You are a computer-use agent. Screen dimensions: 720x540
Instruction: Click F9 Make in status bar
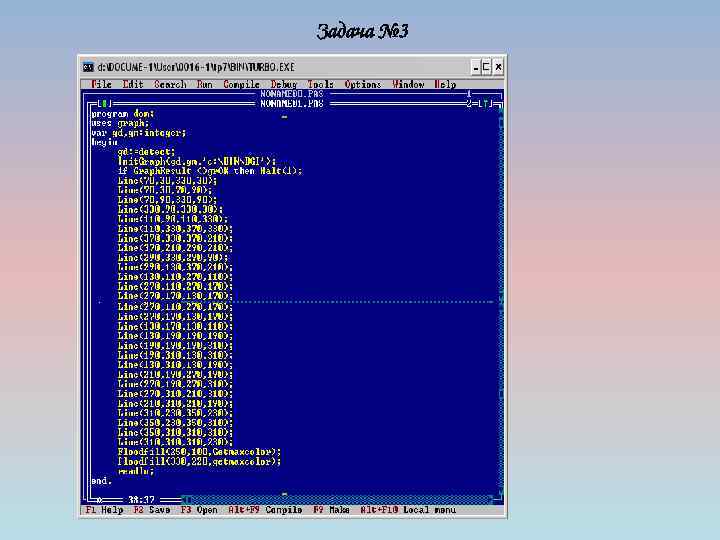[x=332, y=510]
